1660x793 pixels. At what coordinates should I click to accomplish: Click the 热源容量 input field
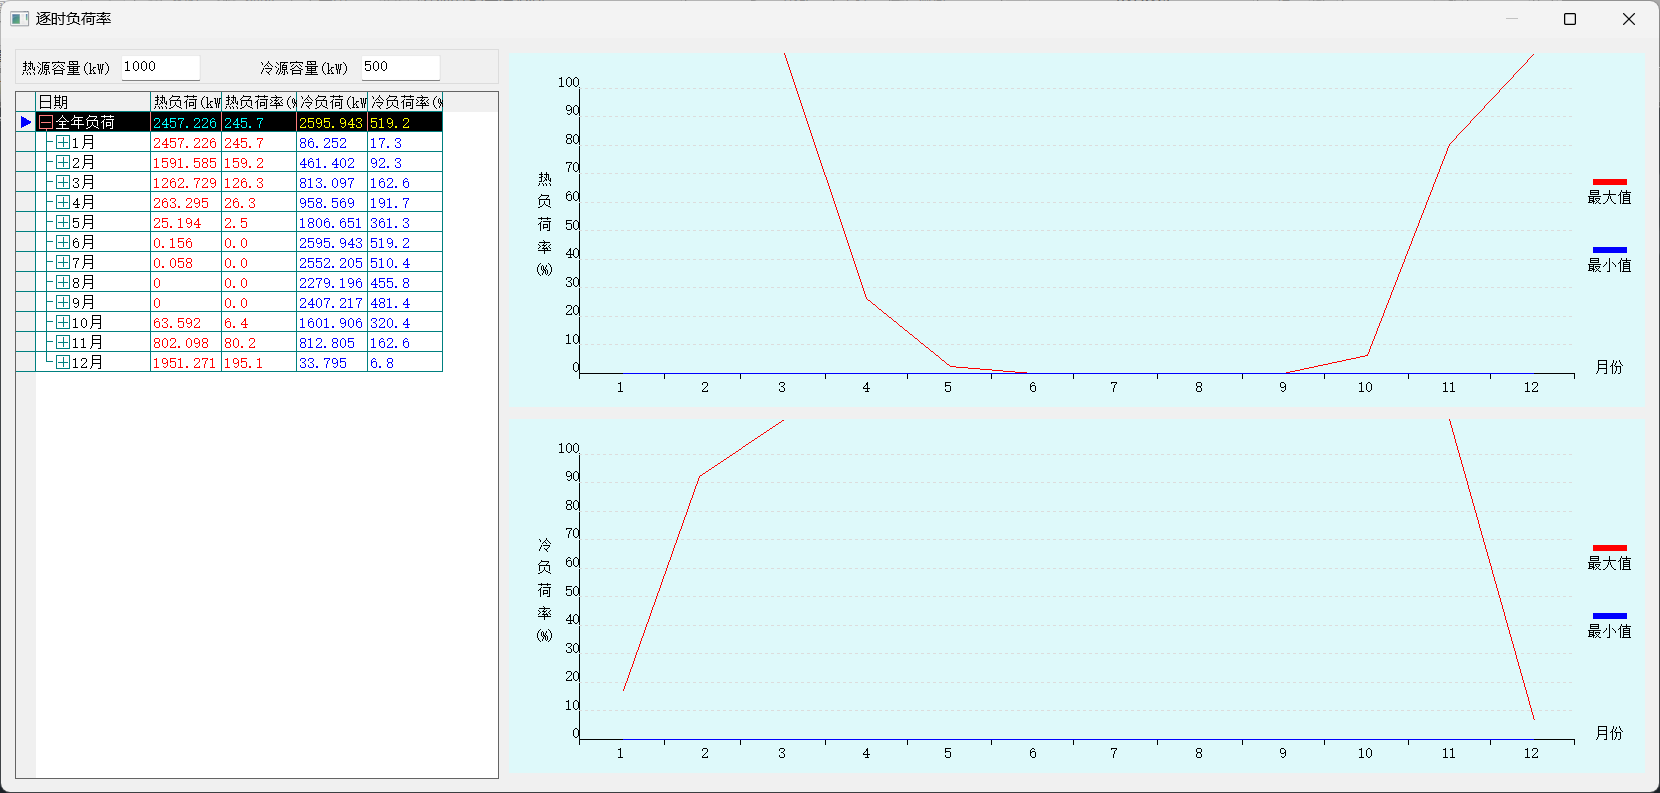click(160, 67)
